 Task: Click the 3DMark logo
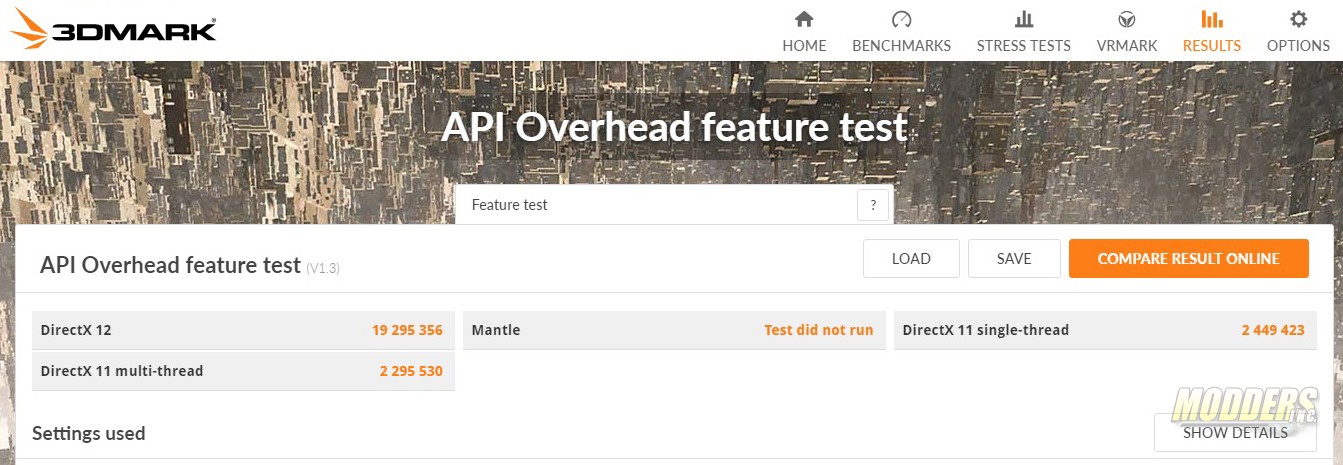pyautogui.click(x=112, y=28)
